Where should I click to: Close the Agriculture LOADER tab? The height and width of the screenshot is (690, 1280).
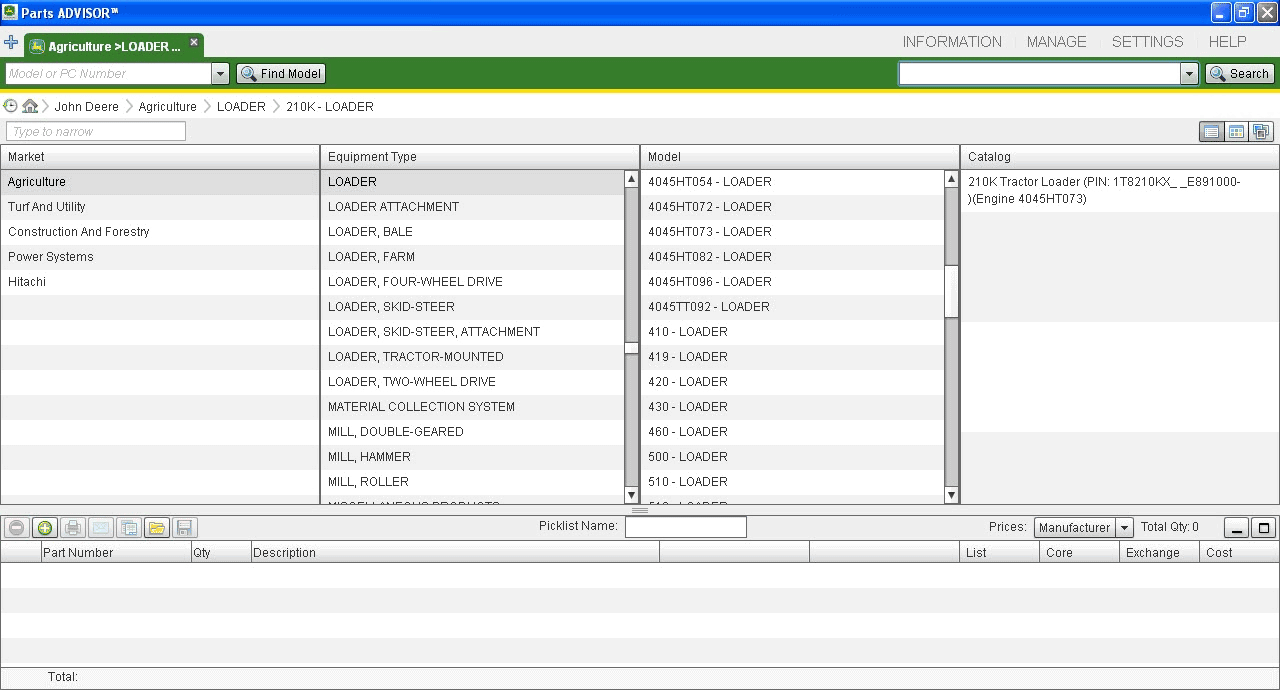pos(194,43)
